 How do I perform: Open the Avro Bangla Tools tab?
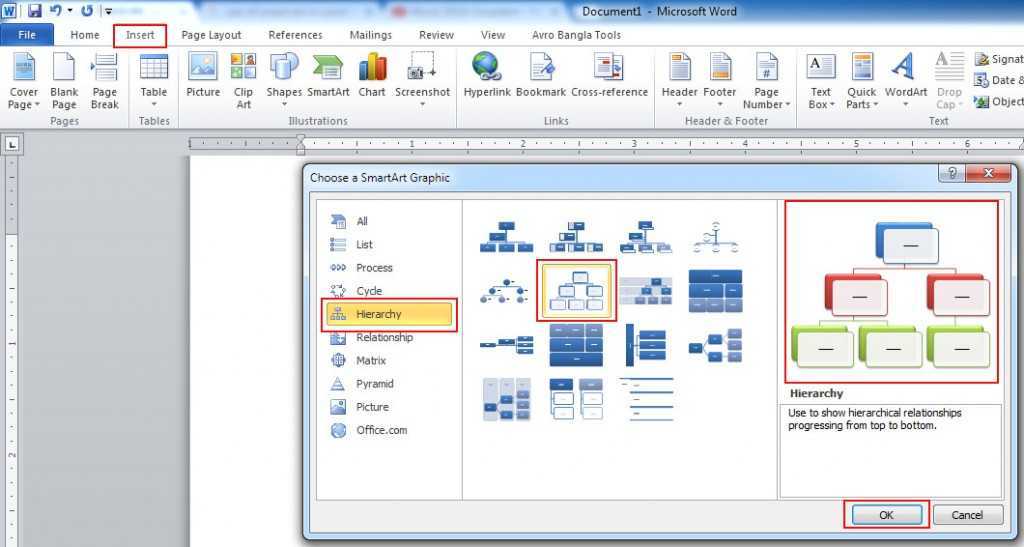click(x=576, y=35)
